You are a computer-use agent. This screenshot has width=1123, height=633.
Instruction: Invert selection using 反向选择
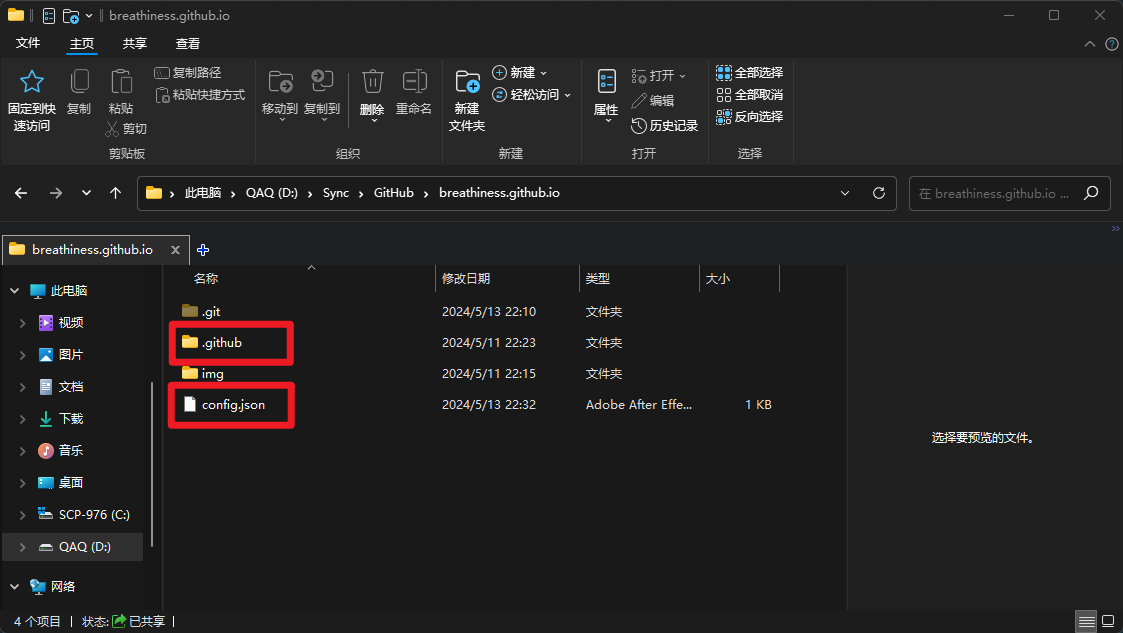(751, 116)
